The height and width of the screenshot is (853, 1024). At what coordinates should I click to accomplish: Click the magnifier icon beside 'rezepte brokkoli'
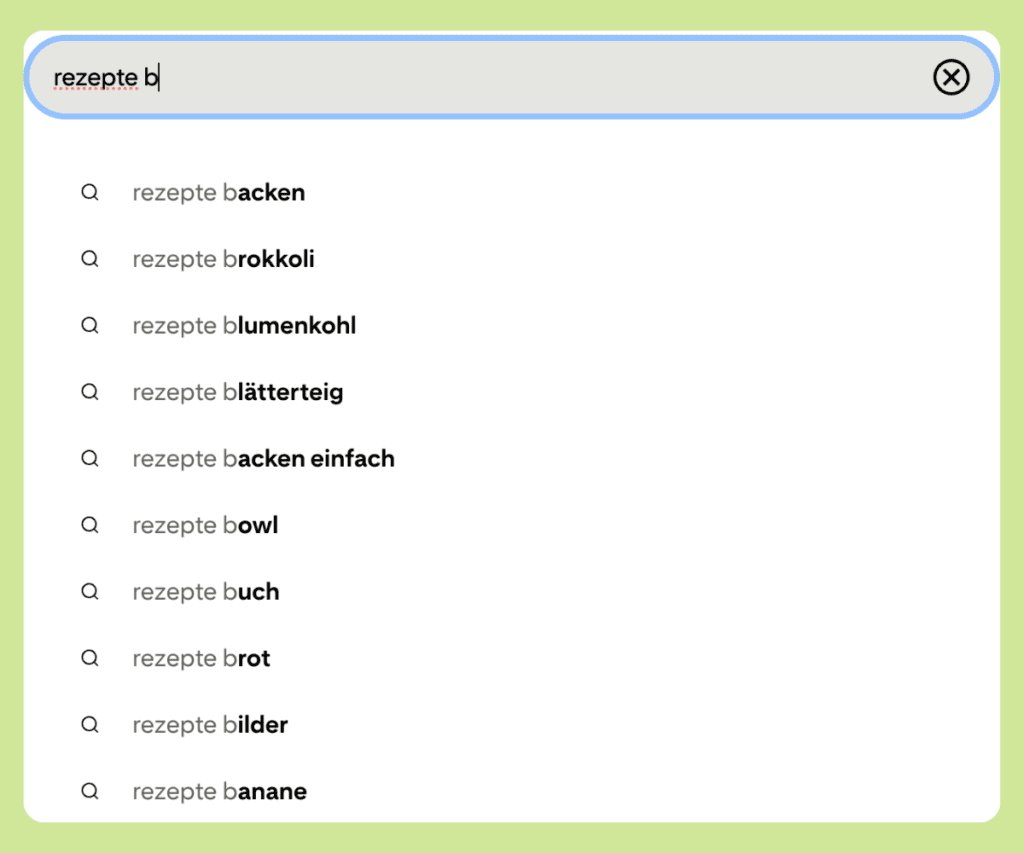90,259
